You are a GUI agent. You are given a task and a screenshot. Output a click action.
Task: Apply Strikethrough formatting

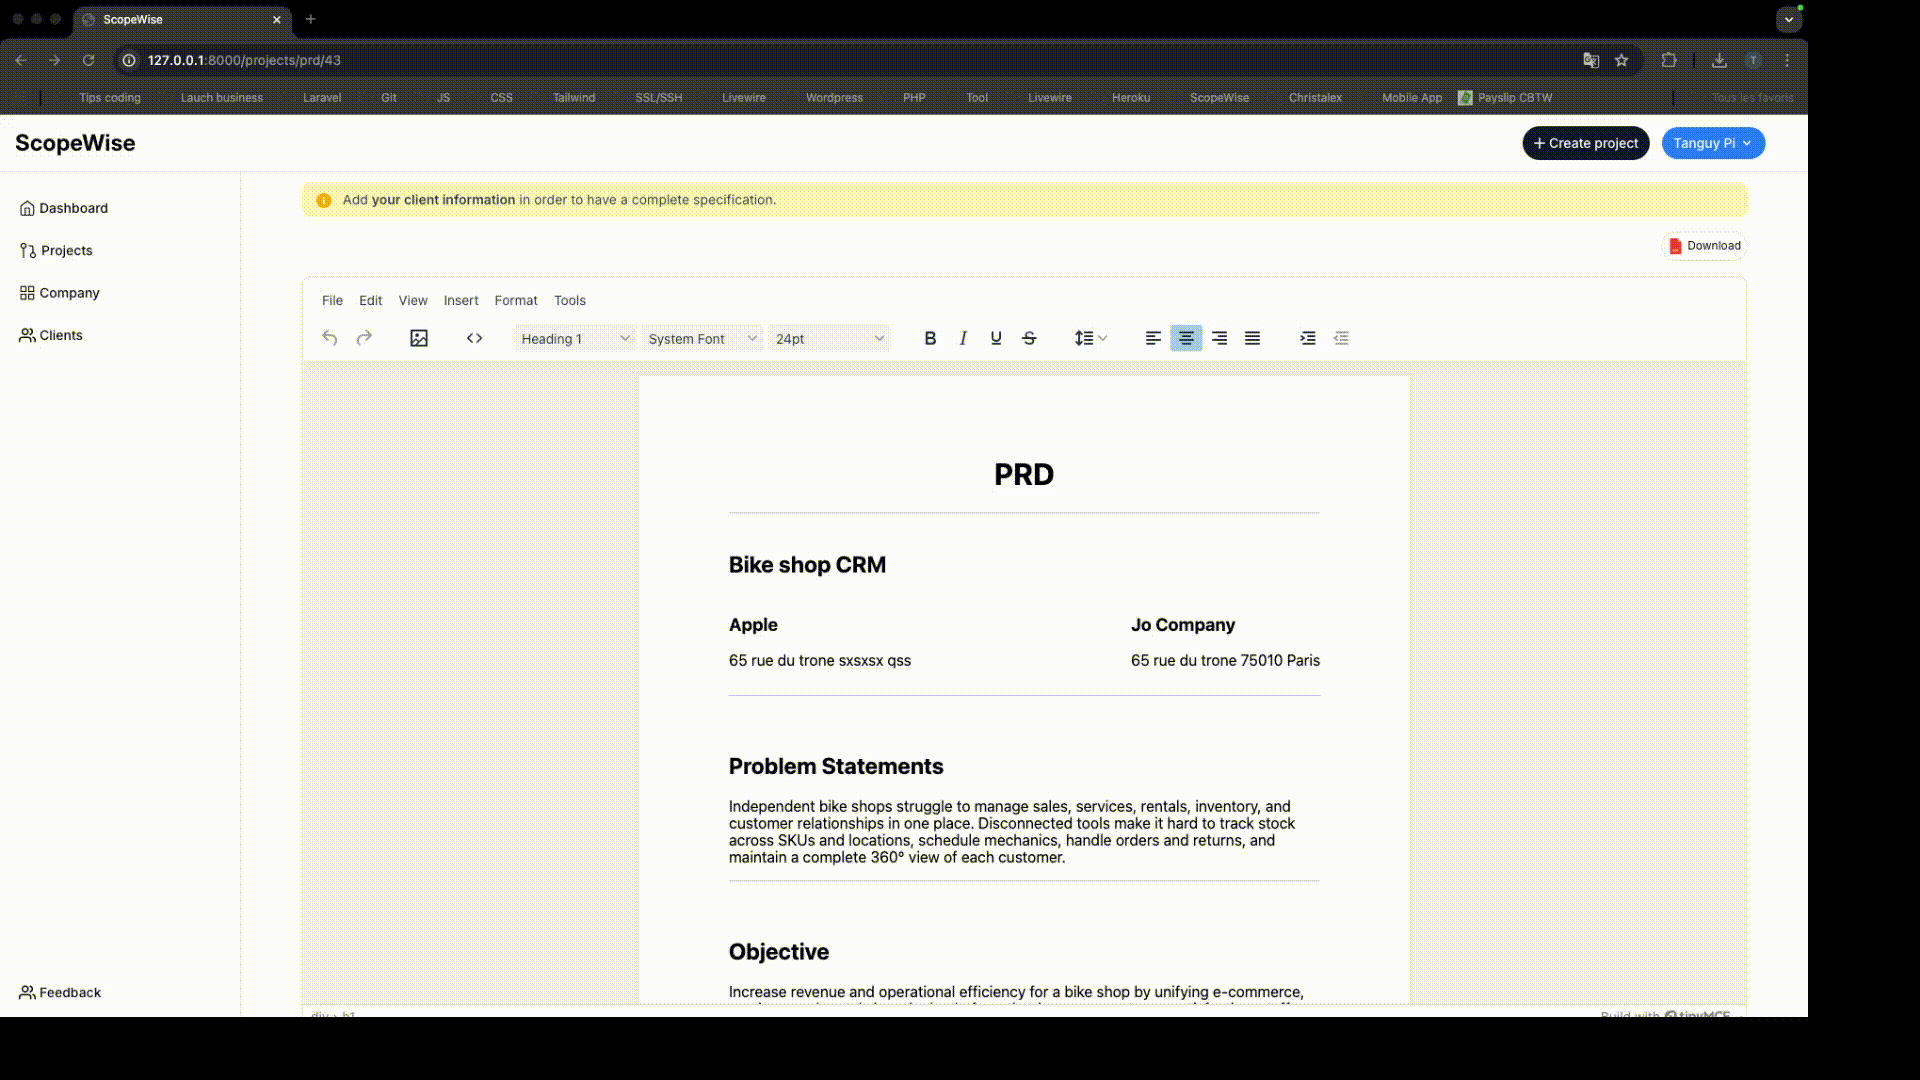[x=1029, y=338]
